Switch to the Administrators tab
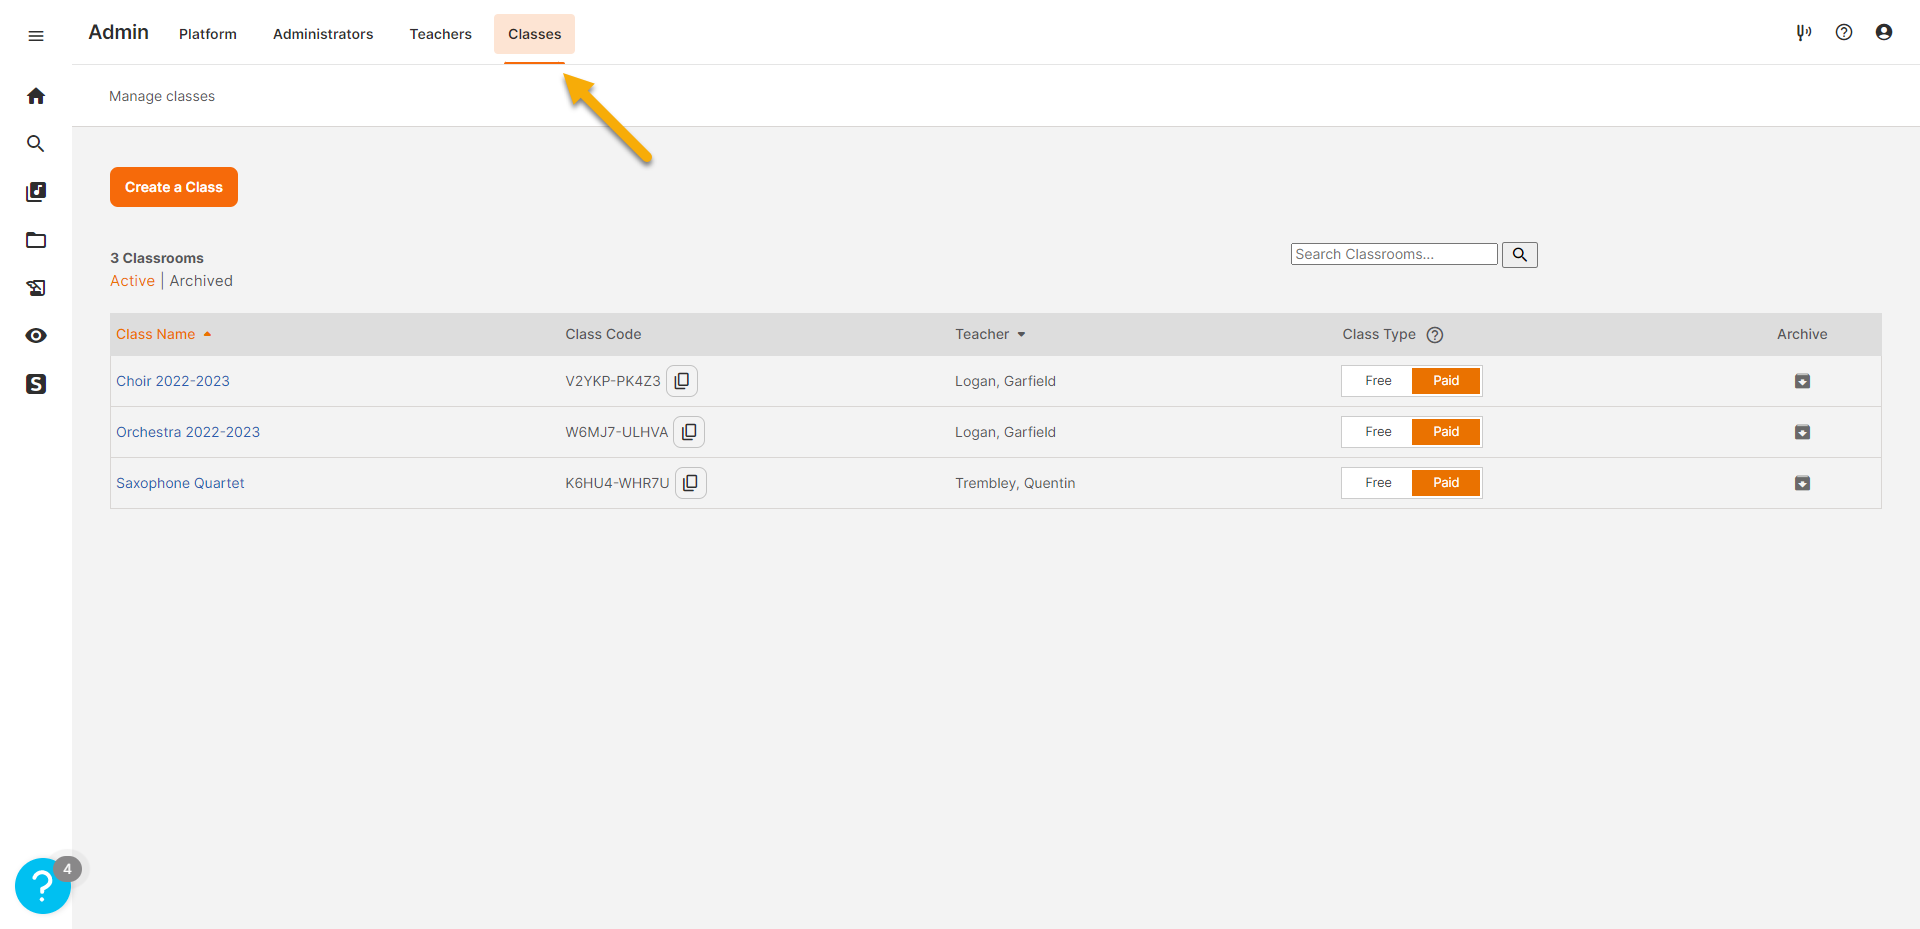1920x929 pixels. pyautogui.click(x=323, y=34)
